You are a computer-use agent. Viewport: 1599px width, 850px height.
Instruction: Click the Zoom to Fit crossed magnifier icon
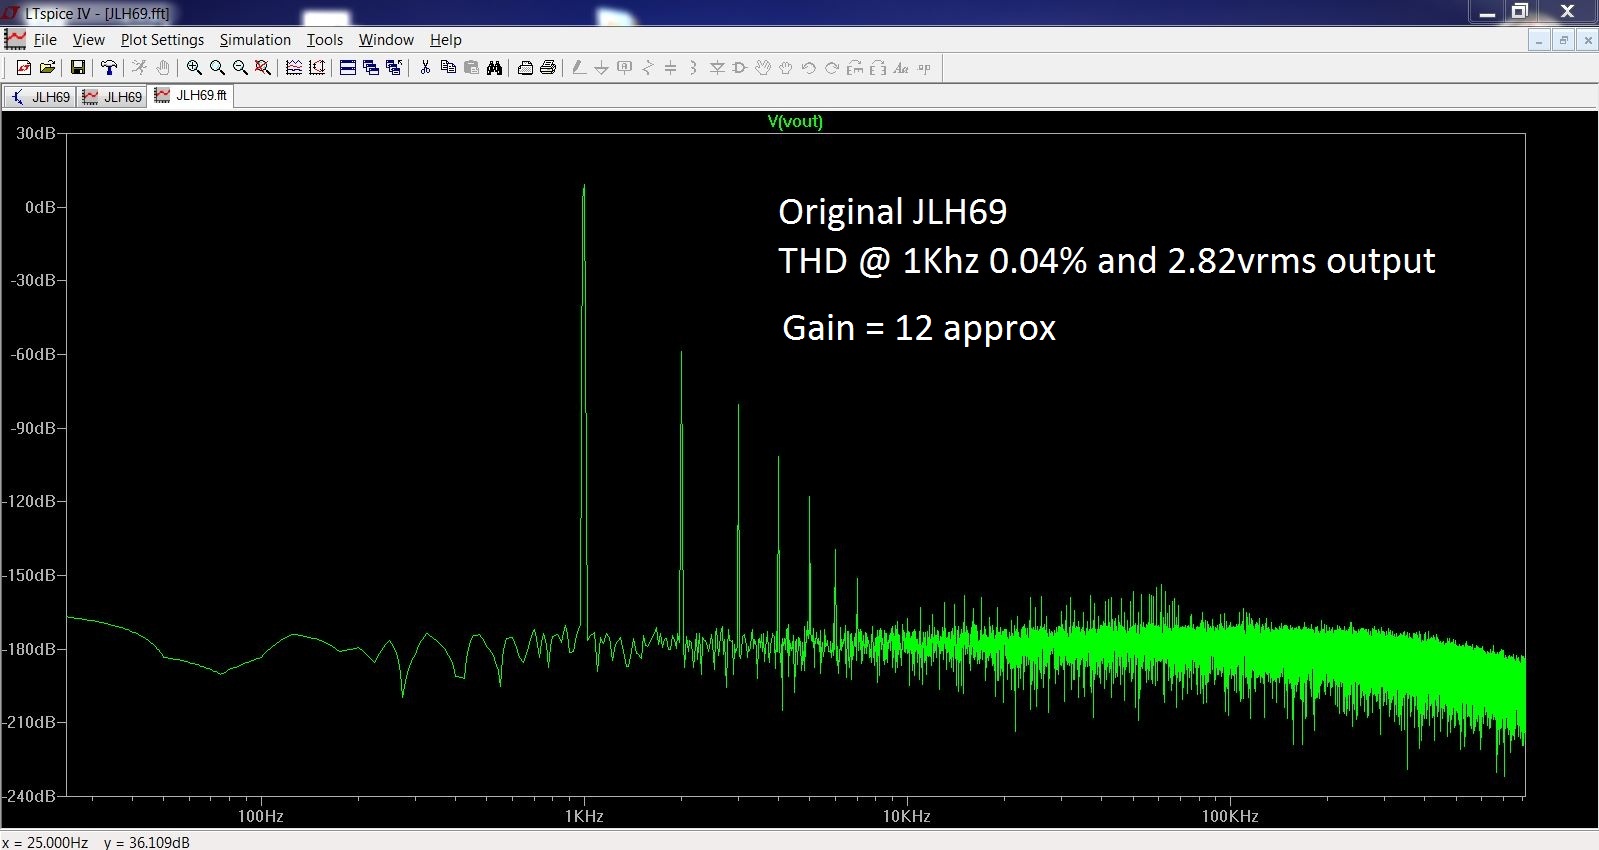(262, 68)
